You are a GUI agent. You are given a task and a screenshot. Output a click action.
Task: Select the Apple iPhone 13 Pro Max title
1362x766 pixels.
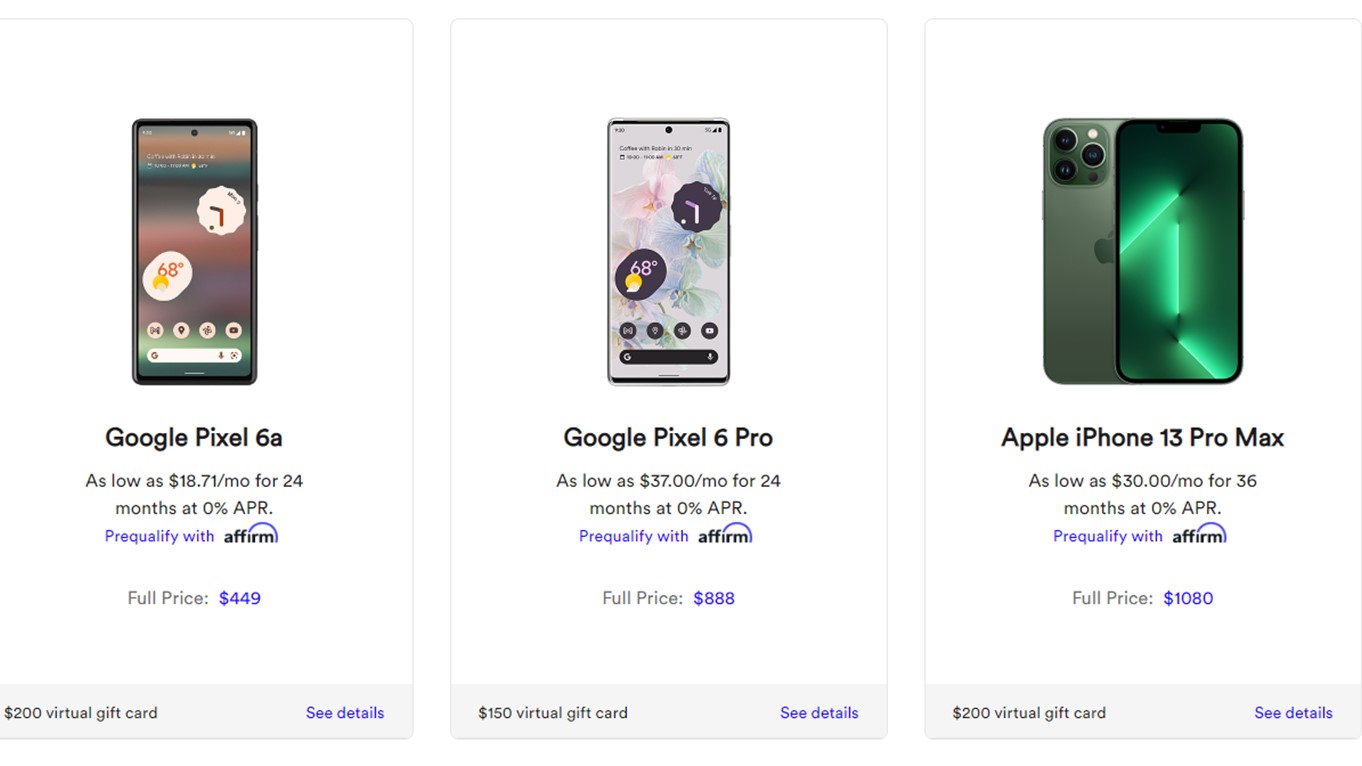(1142, 438)
